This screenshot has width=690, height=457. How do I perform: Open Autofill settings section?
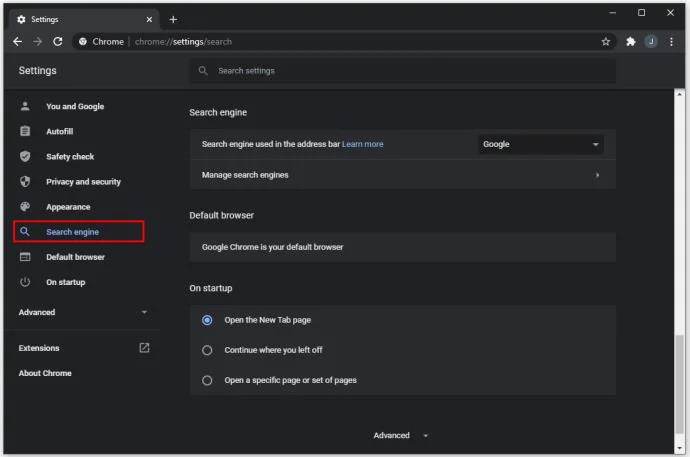pyautogui.click(x=59, y=131)
